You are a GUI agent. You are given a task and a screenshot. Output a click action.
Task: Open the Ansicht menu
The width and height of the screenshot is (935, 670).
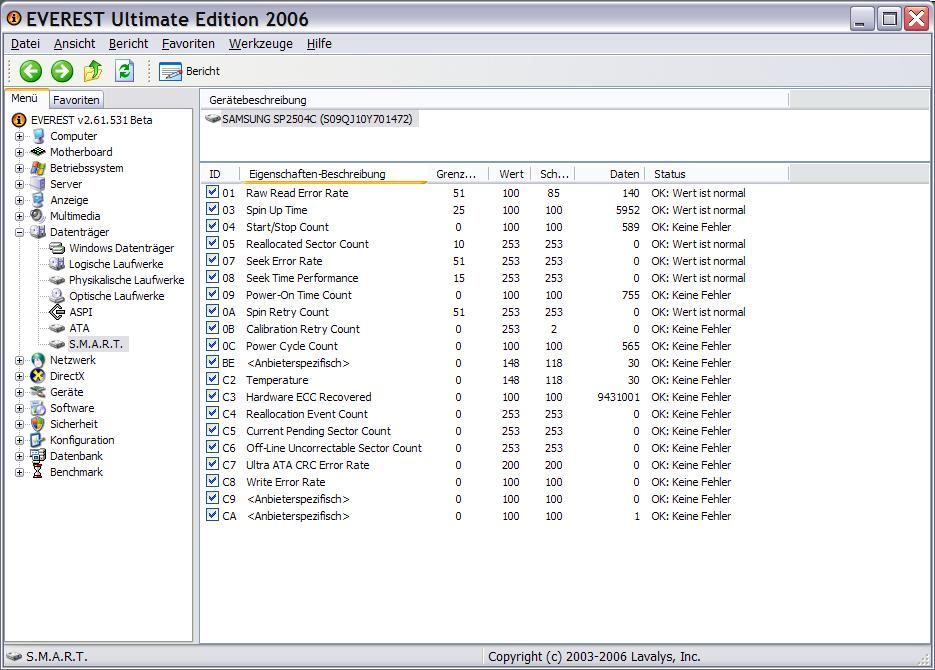click(75, 44)
